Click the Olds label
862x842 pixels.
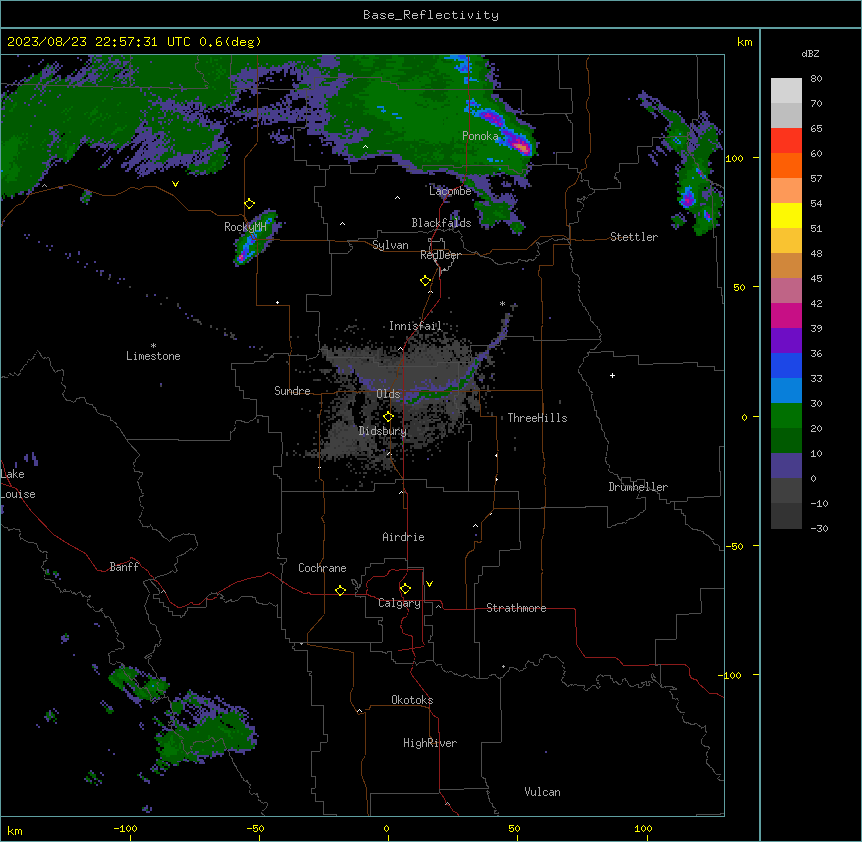tap(388, 394)
